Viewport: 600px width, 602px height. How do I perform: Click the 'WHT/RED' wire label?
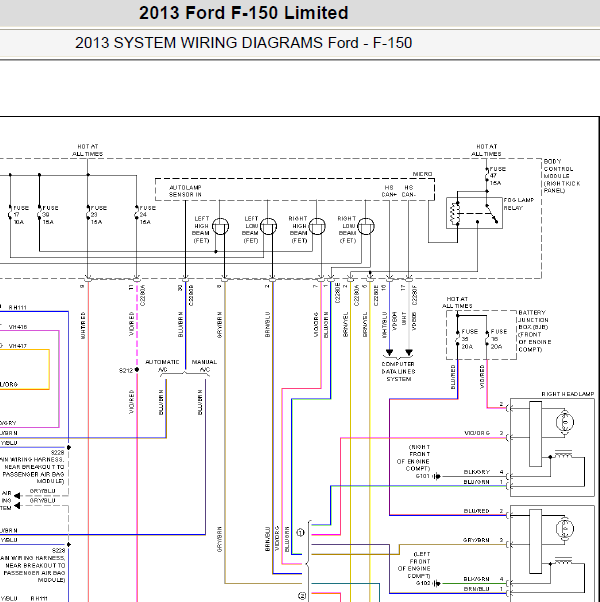[x=83, y=326]
